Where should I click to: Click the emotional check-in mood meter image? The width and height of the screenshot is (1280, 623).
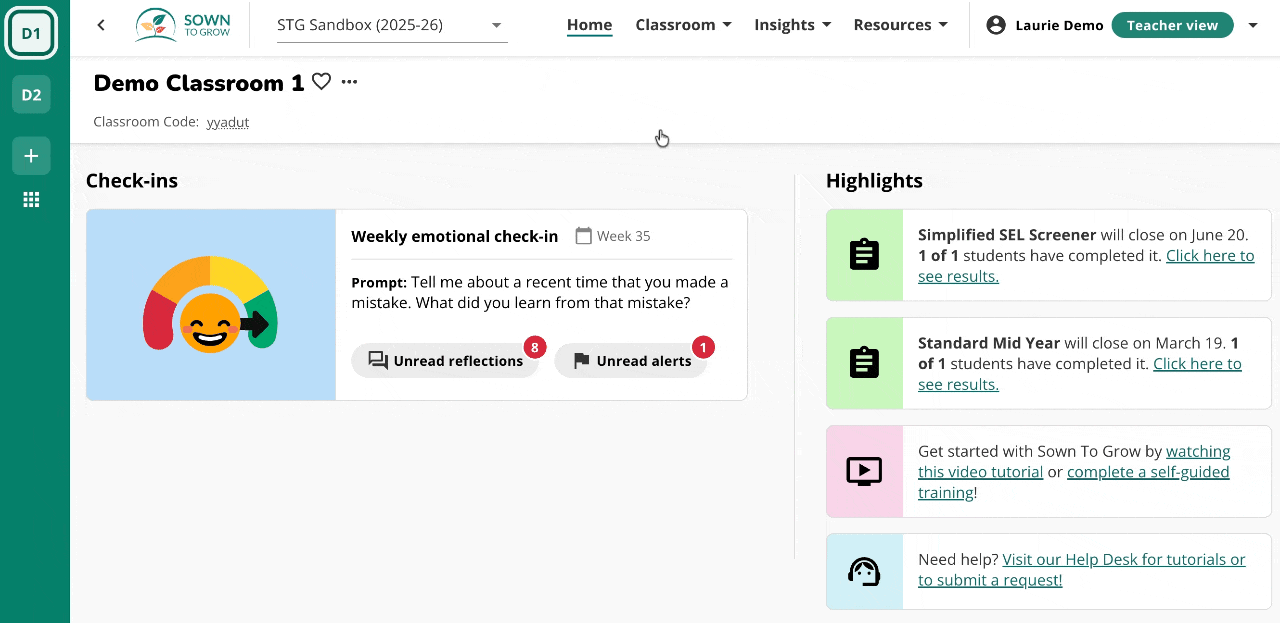[211, 305]
